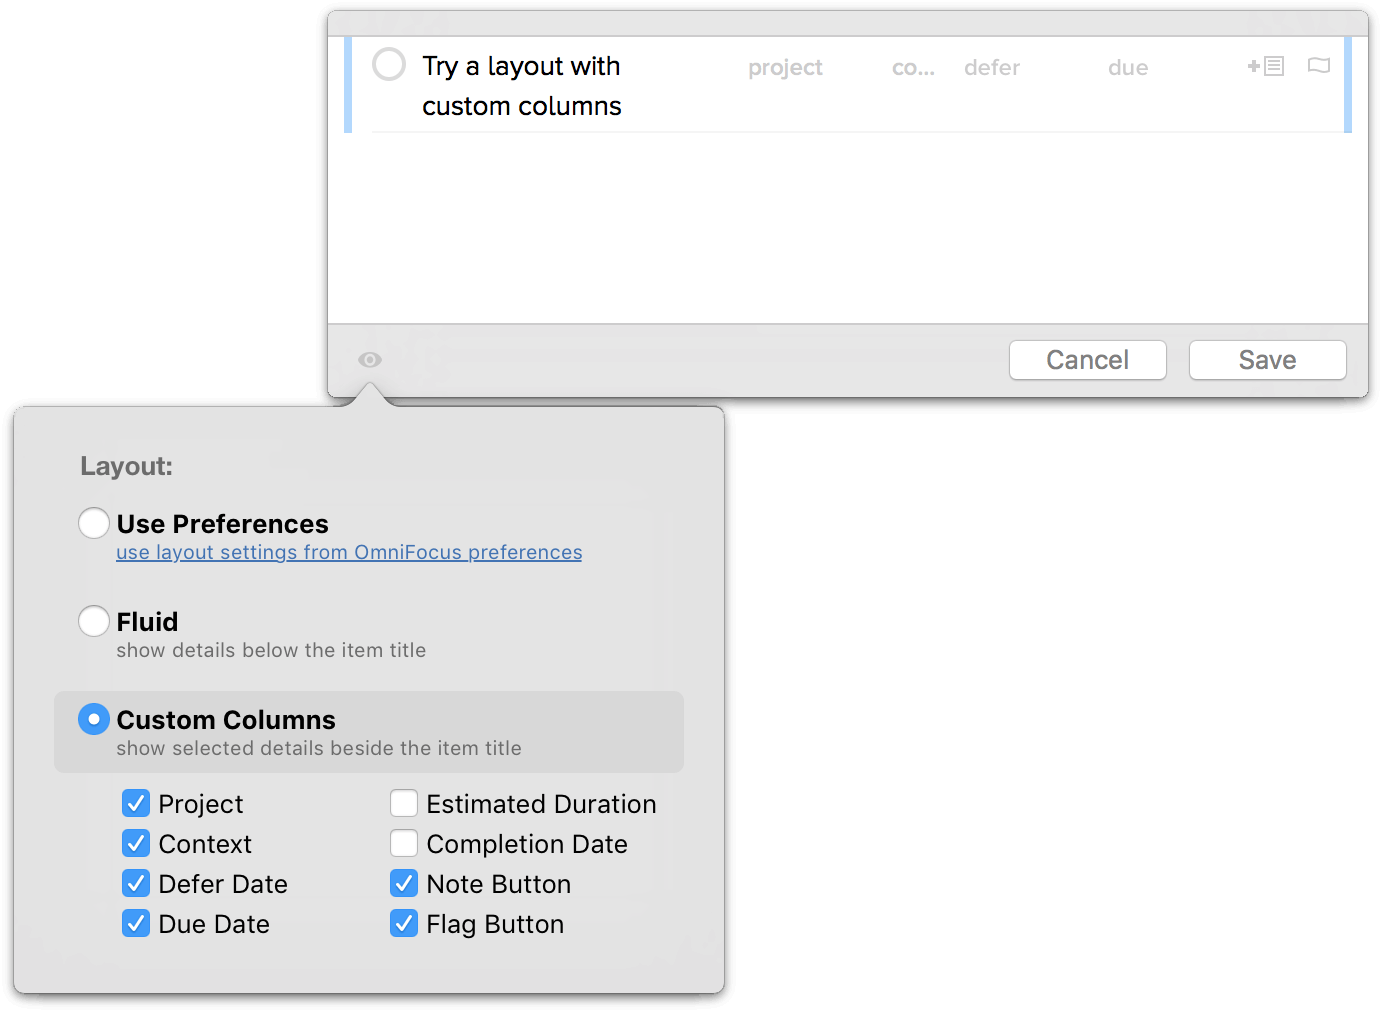The image size is (1382, 1012).
Task: Click the defer date field
Action: (x=992, y=68)
